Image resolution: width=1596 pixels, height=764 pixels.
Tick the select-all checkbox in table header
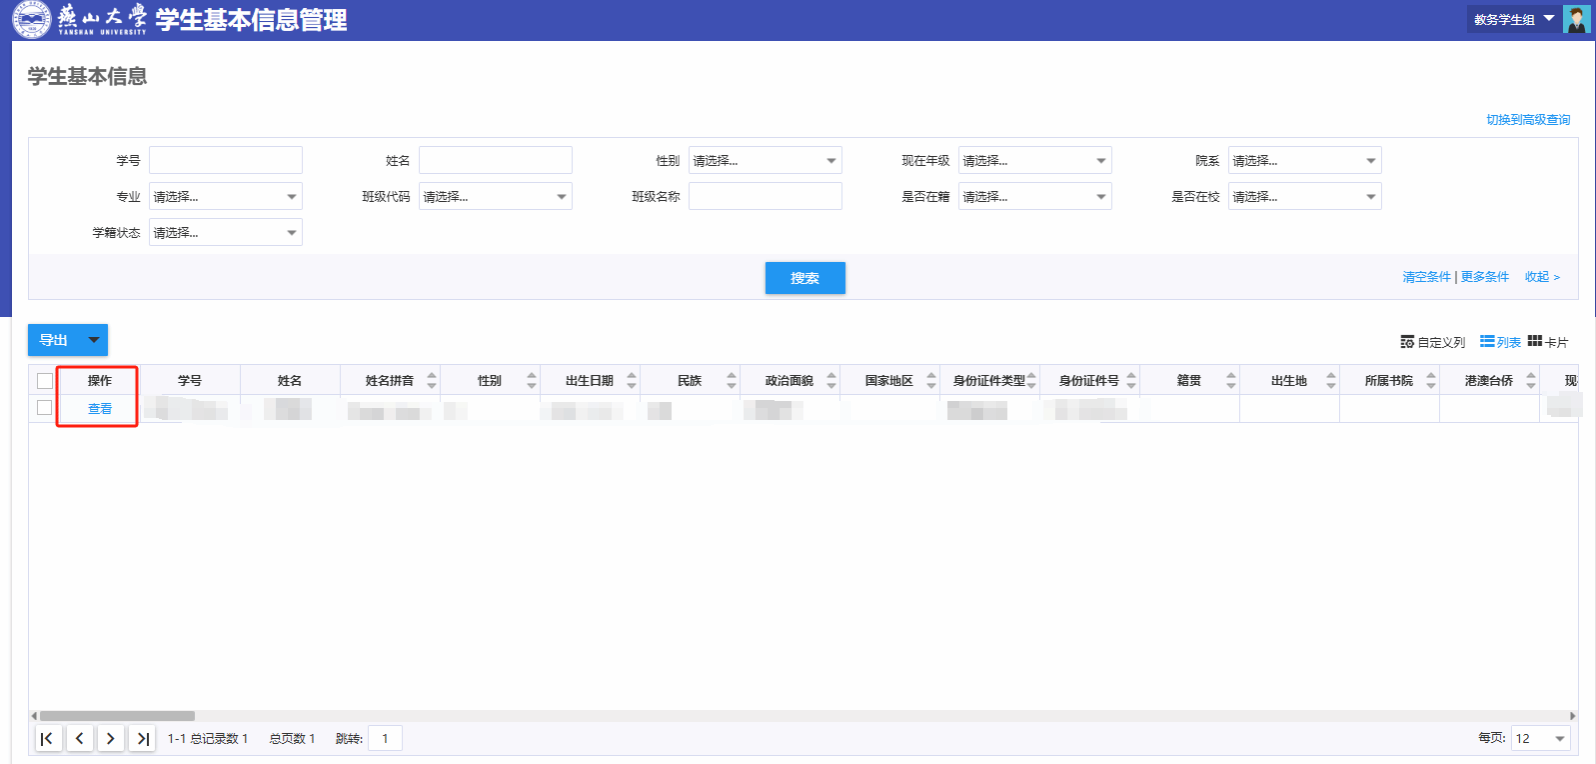45,381
